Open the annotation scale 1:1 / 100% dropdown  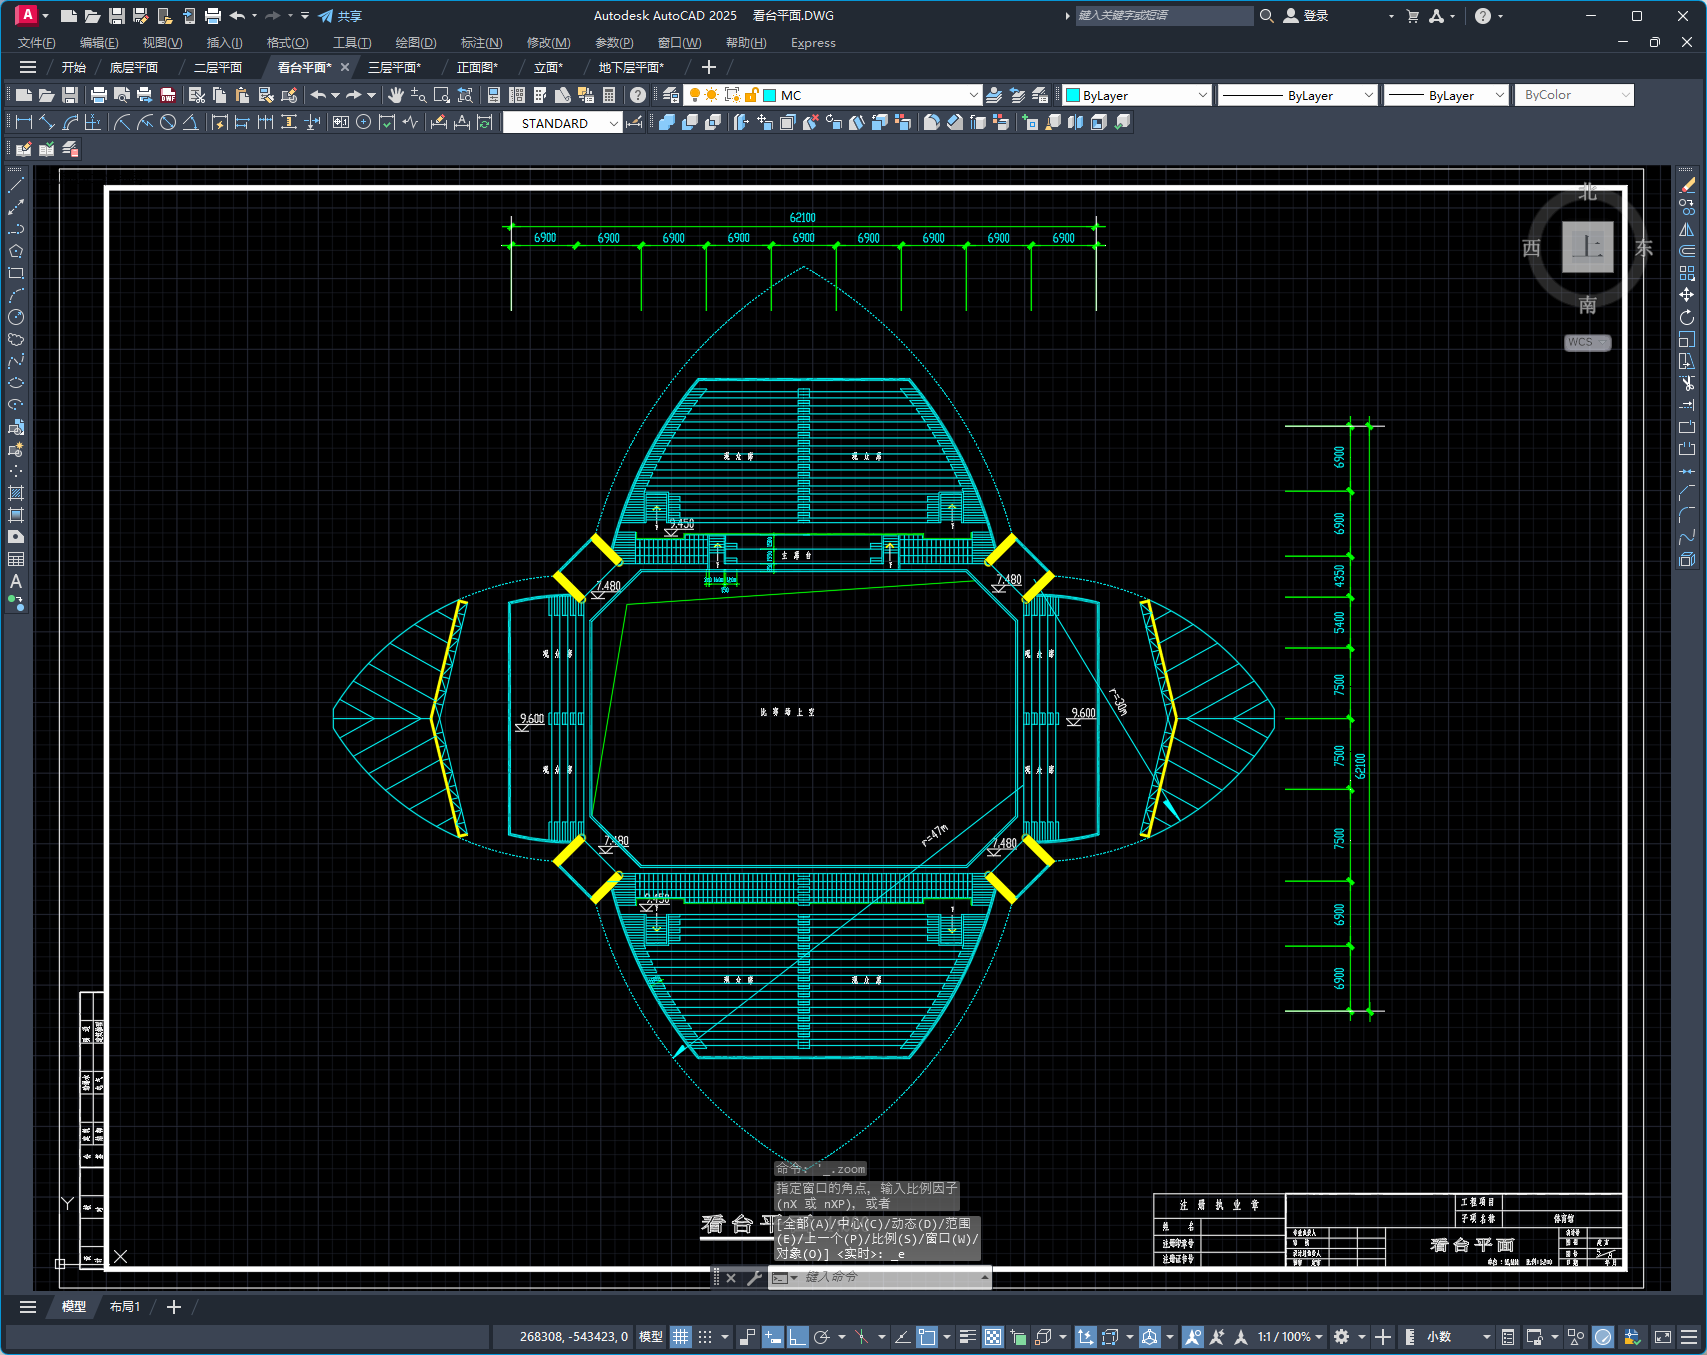1291,1337
